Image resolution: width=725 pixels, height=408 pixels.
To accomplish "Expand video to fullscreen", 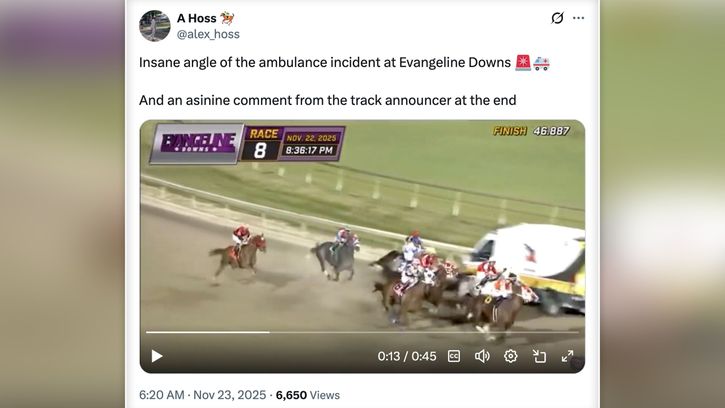I will point(567,356).
